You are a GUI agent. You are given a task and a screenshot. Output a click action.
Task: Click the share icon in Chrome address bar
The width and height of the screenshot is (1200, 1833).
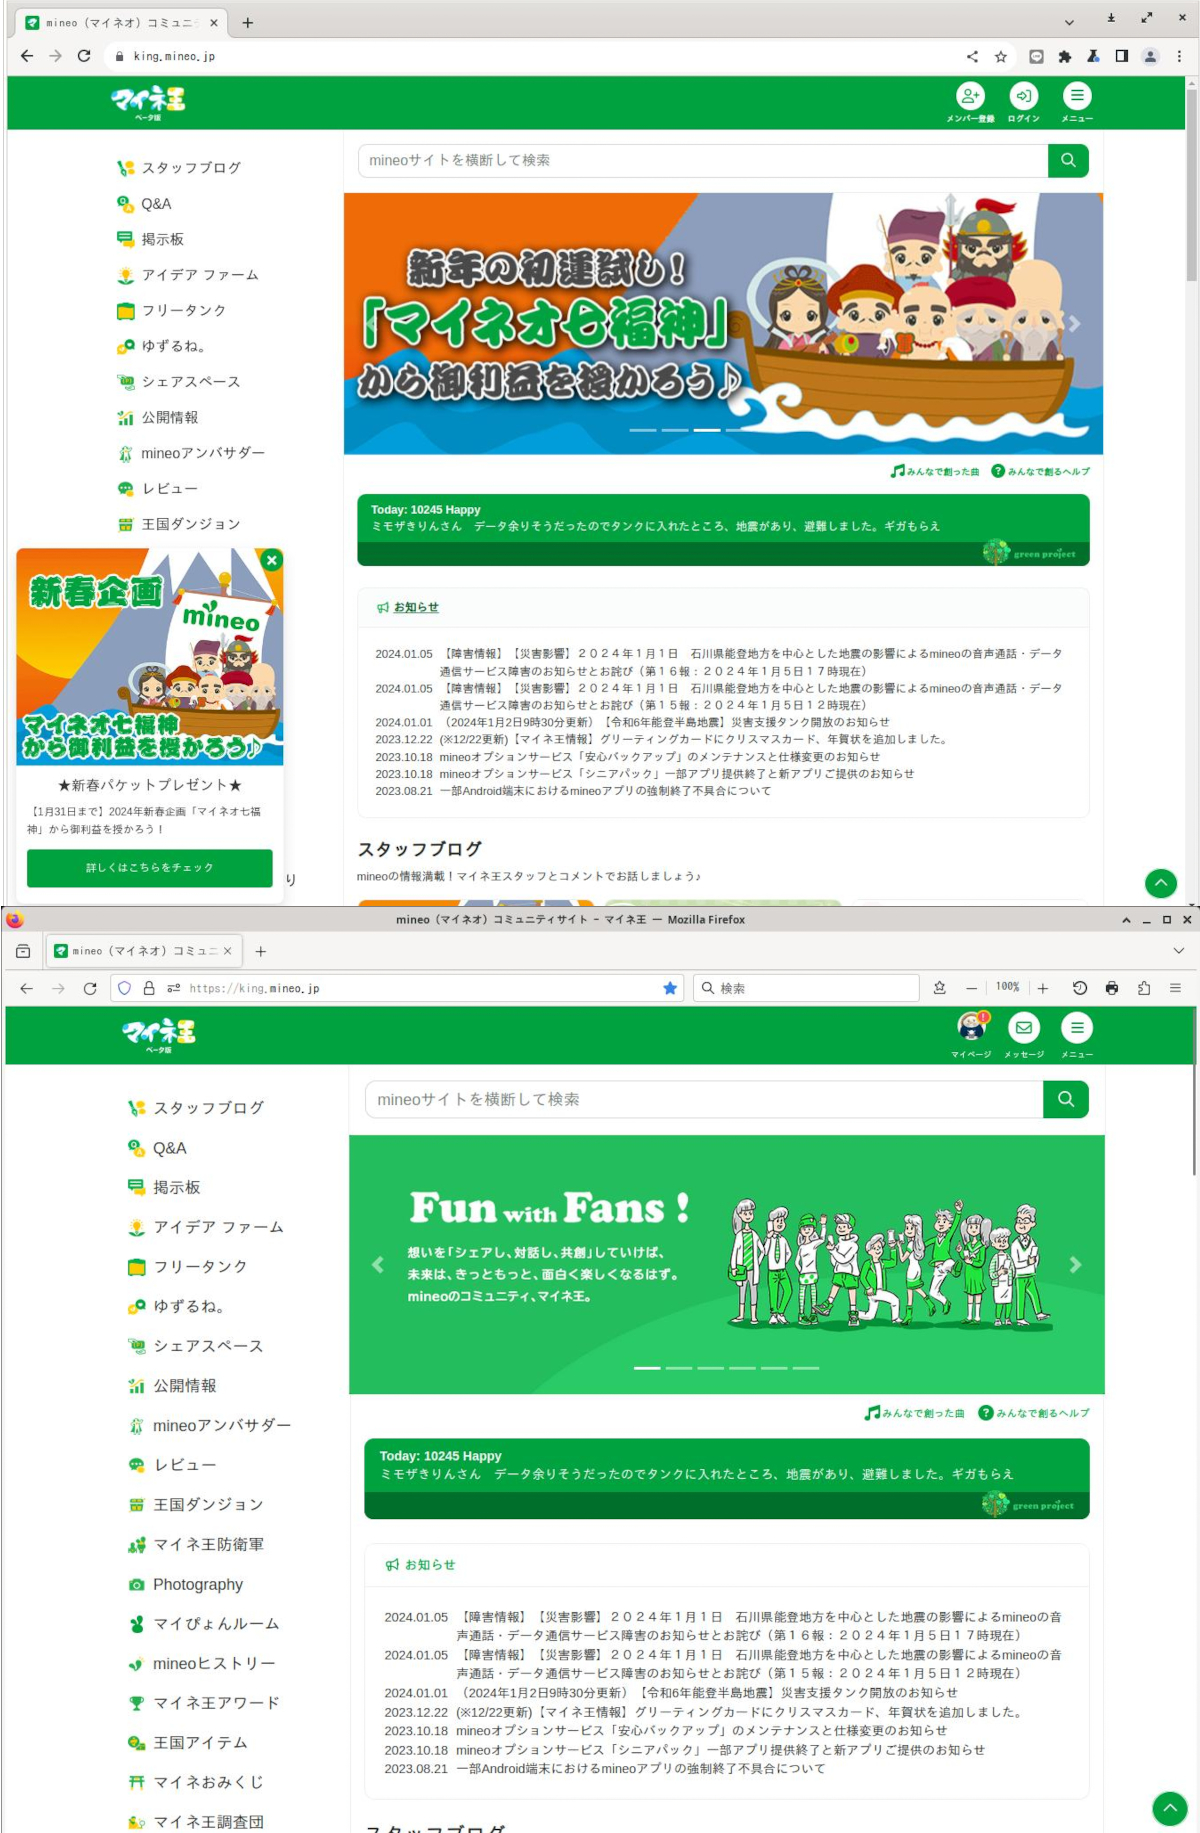click(972, 56)
